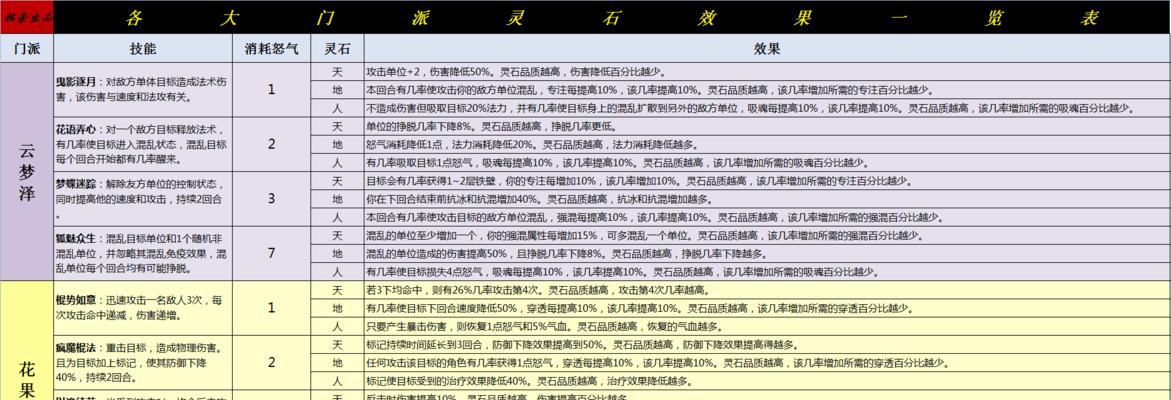Select effect 怒气消耗降低1点，法力消耗降低20%
The image size is (1171, 400).
click(767, 144)
